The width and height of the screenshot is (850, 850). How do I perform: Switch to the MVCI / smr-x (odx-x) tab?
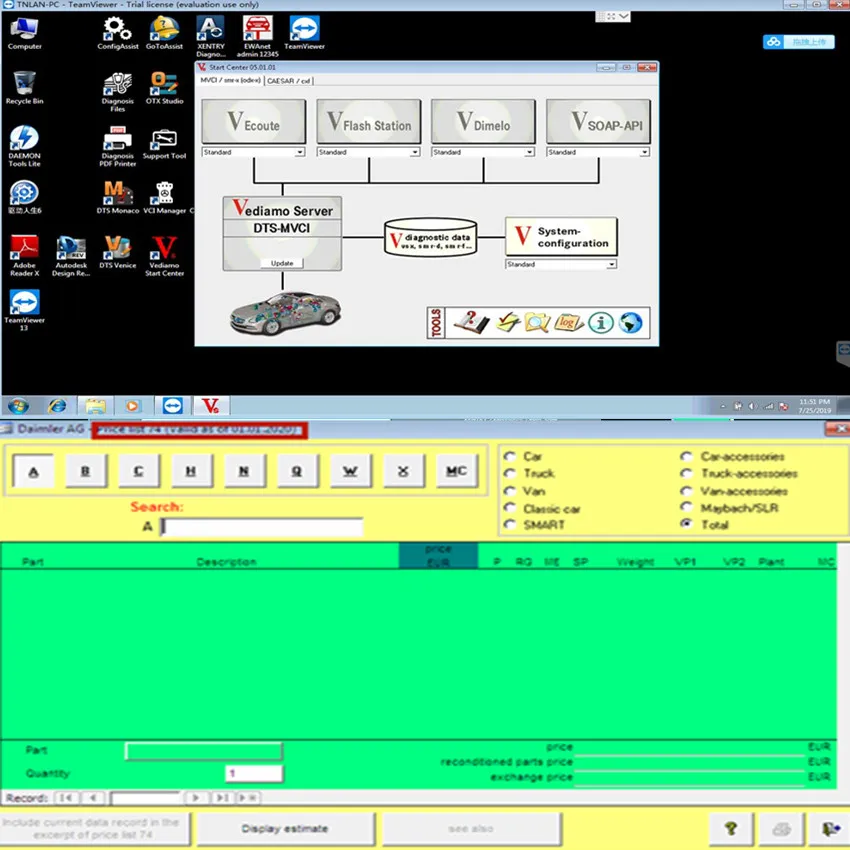230,80
